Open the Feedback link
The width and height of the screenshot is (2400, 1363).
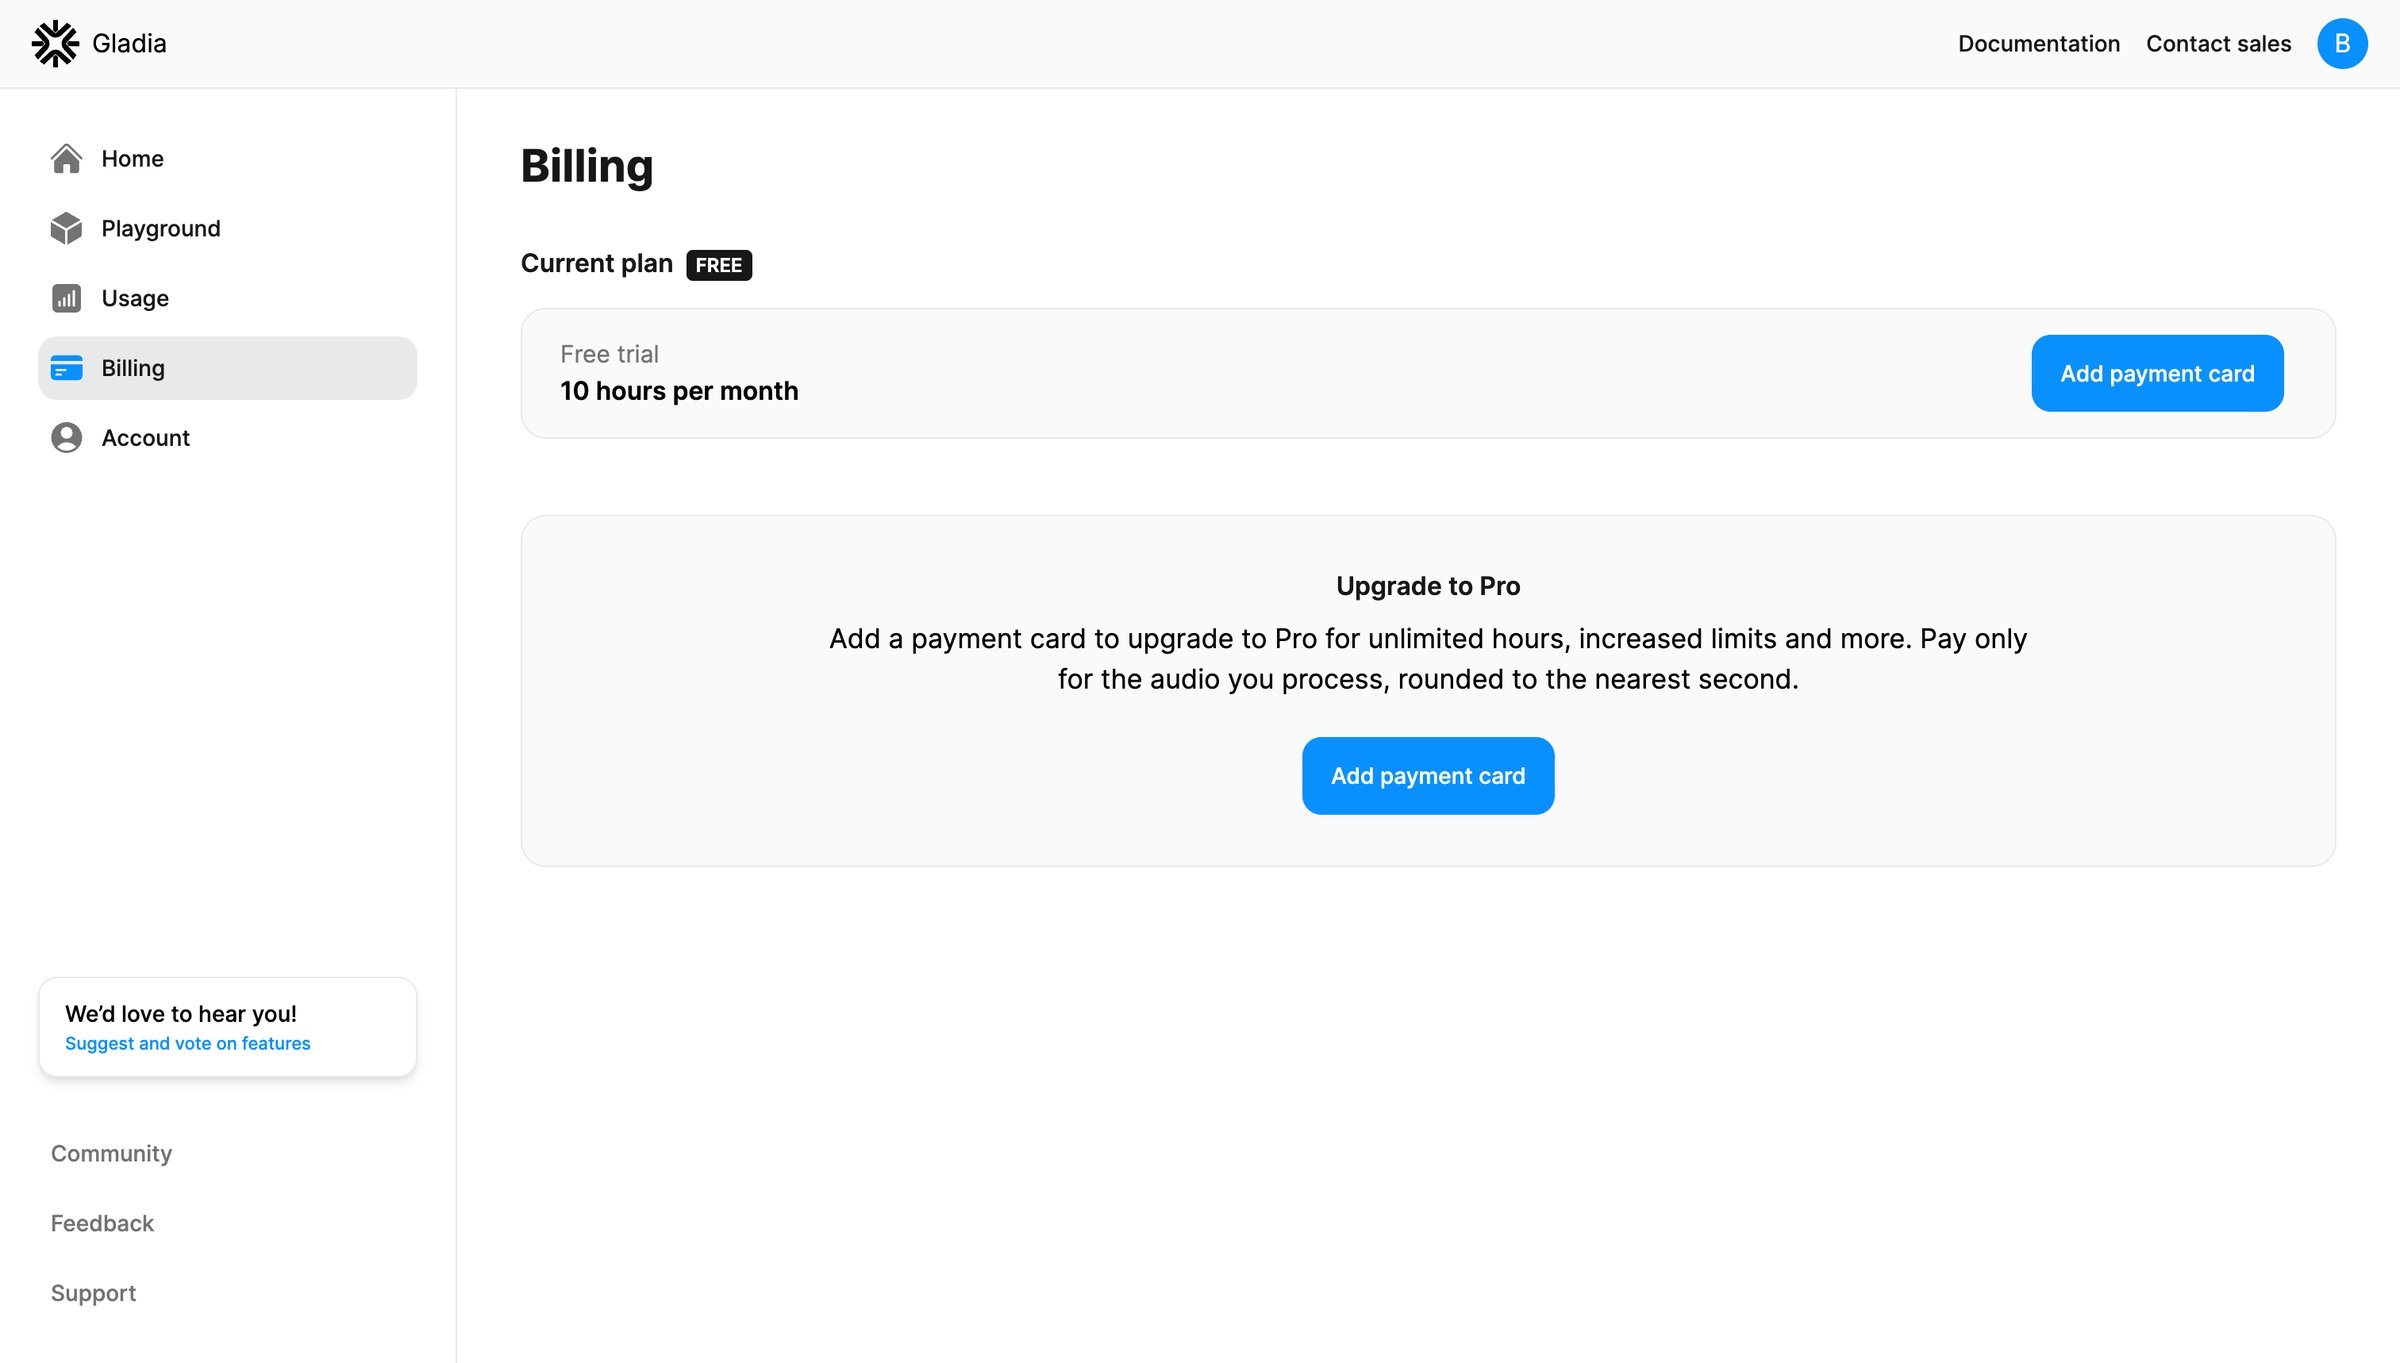point(102,1223)
